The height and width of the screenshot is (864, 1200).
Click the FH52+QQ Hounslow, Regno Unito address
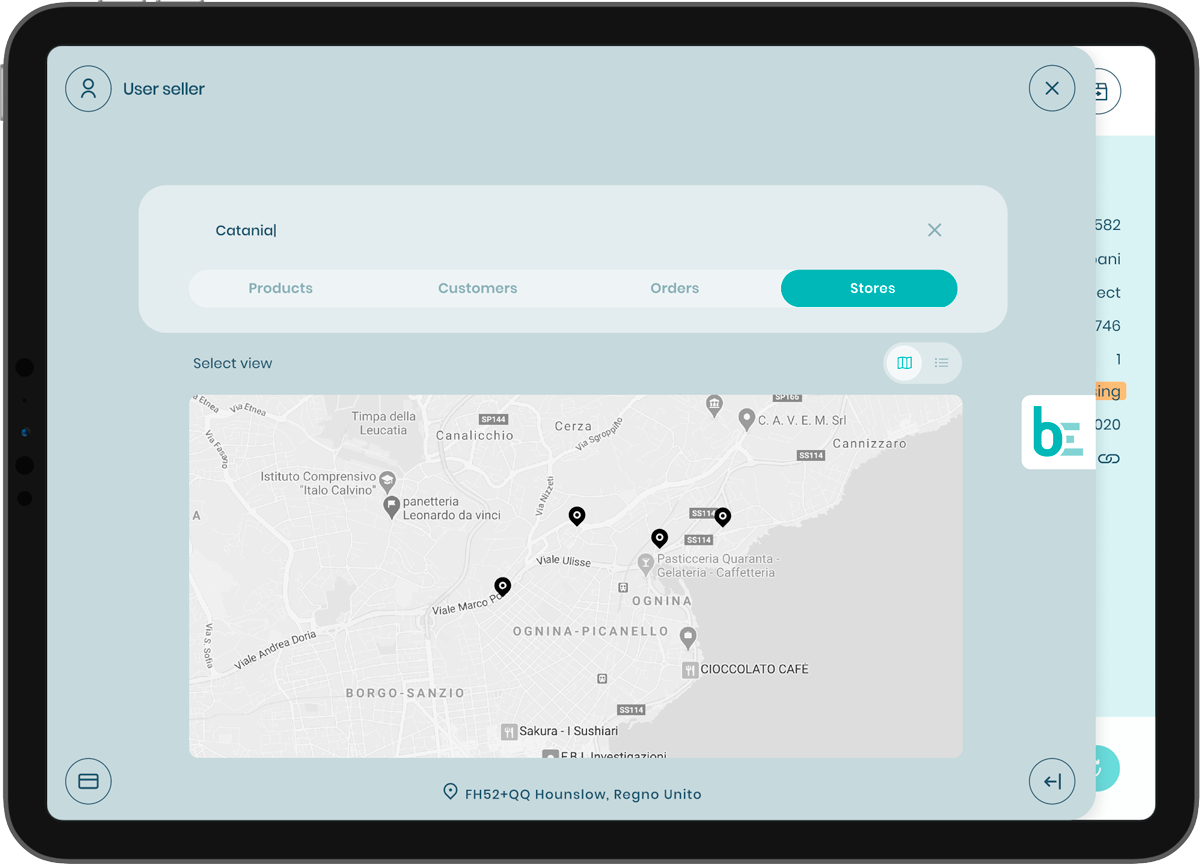pos(583,794)
